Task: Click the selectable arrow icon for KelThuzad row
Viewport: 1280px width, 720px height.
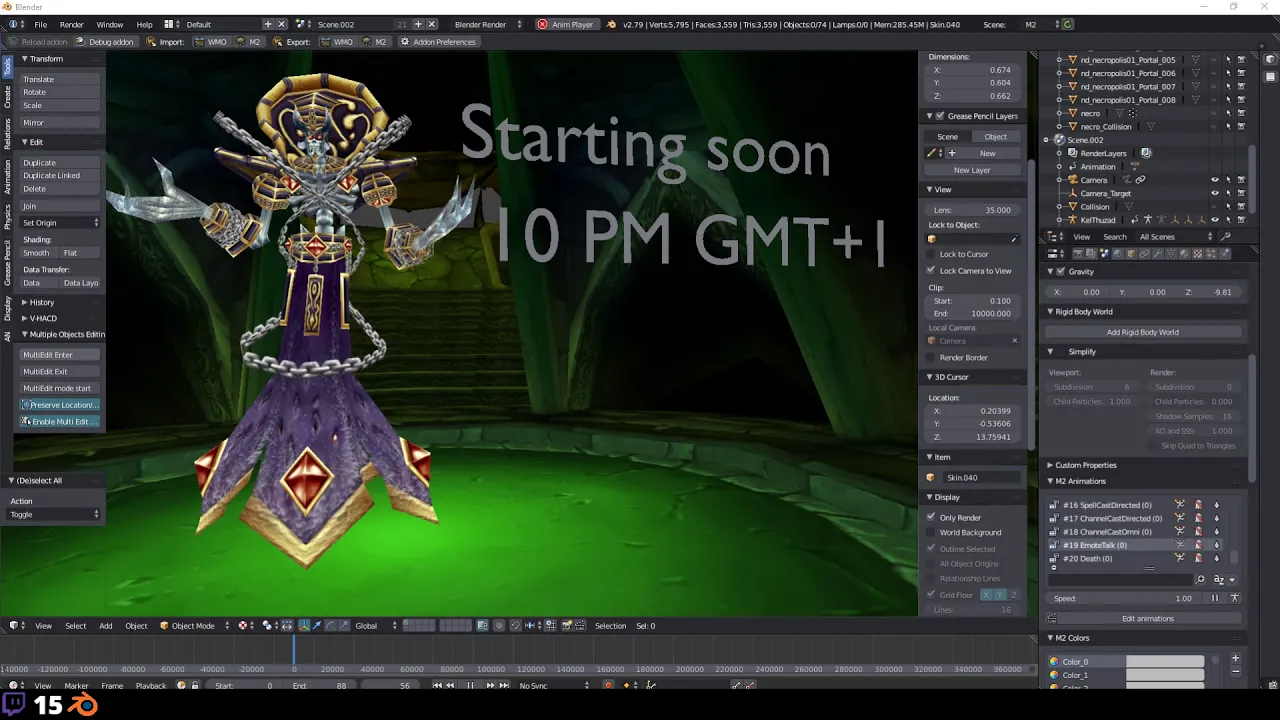Action: (1228, 219)
